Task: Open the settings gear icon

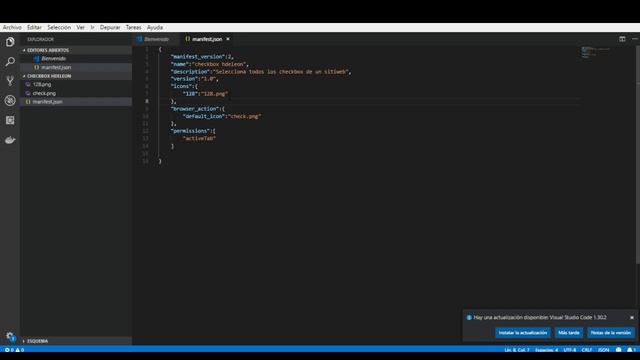Action: pos(10,337)
